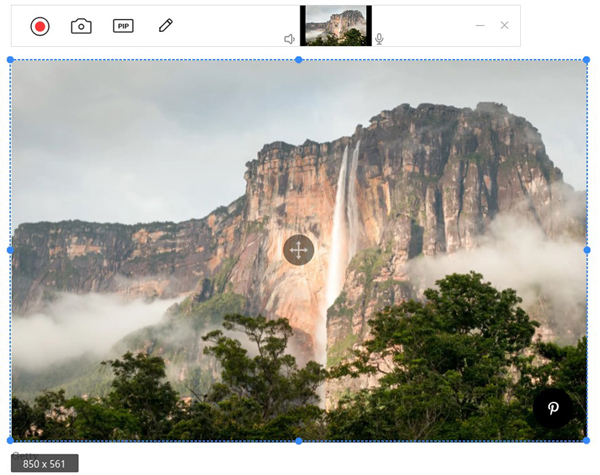Select the top-left corner resize handle

pyautogui.click(x=11, y=60)
